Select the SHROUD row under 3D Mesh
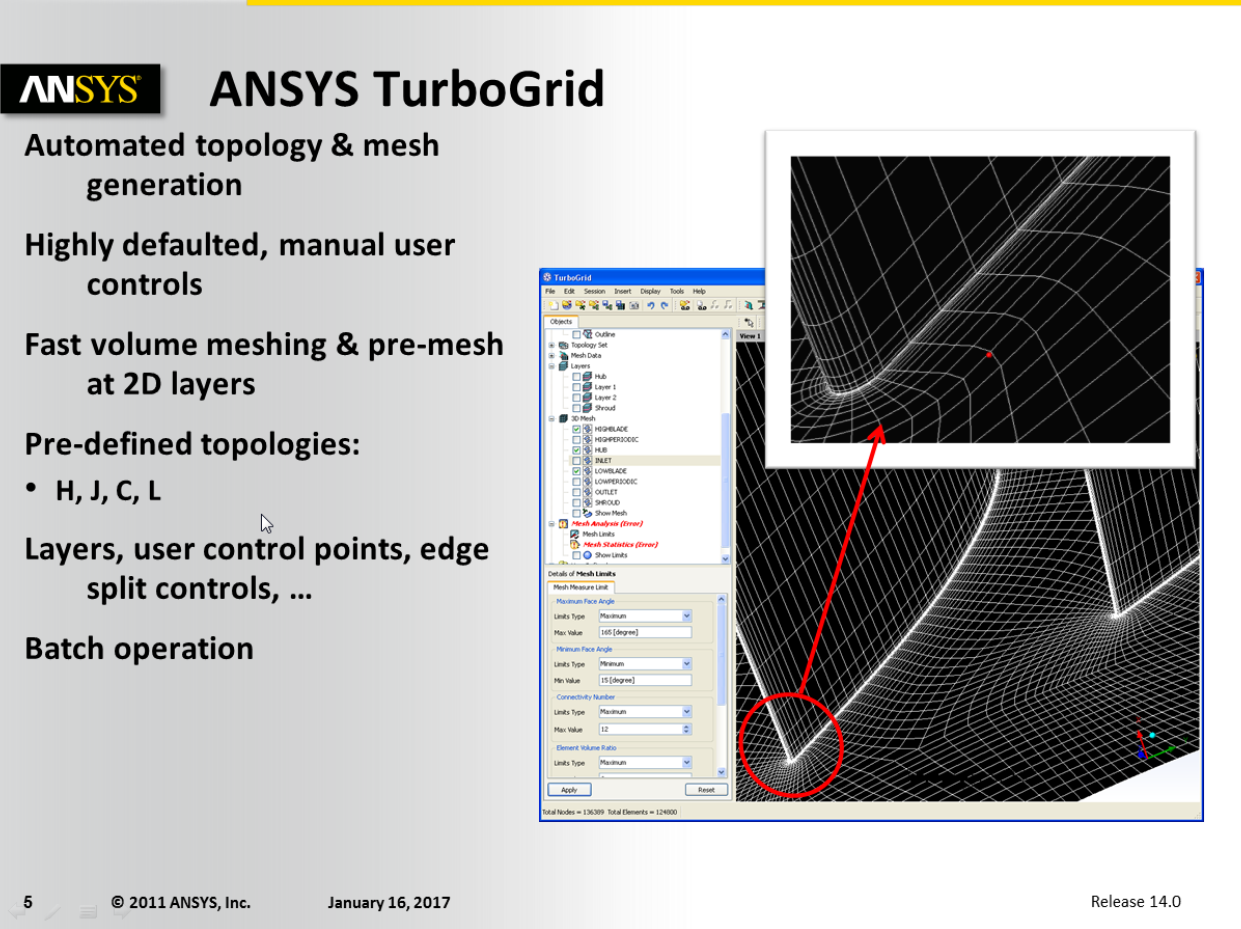Image resolution: width=1241 pixels, height=929 pixels. [608, 503]
